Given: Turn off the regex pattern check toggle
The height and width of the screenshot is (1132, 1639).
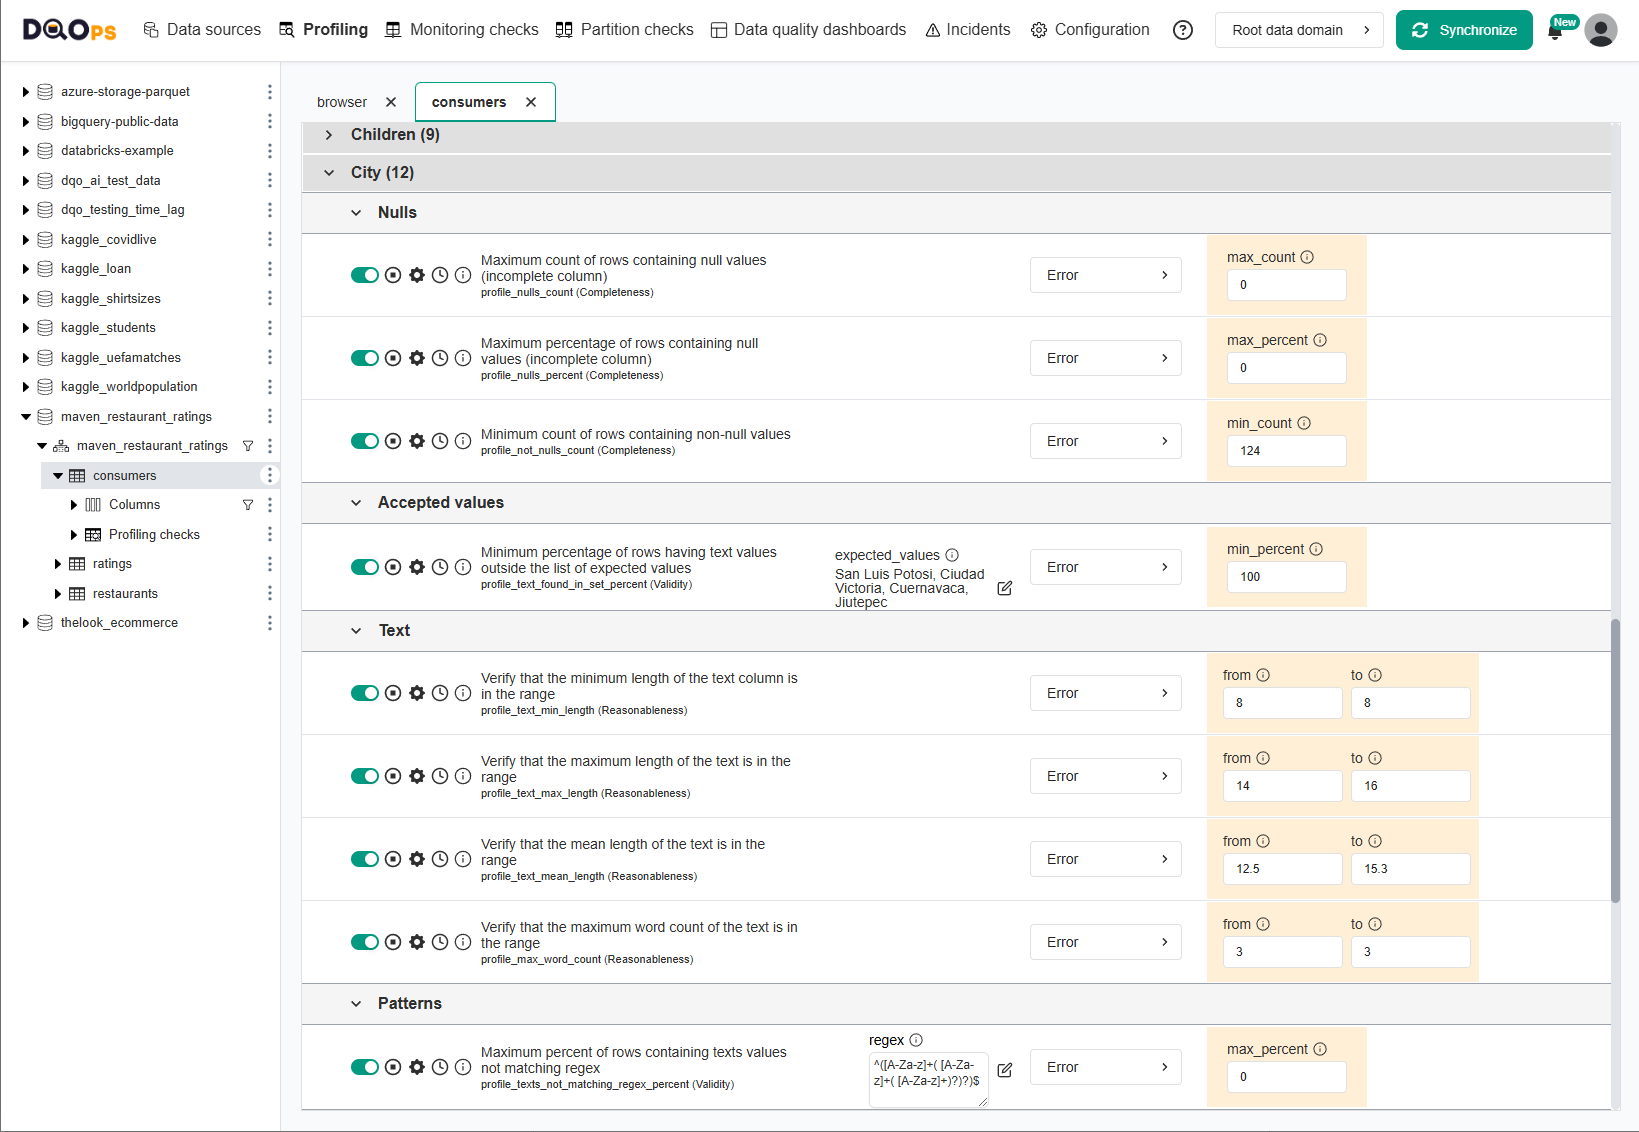Looking at the screenshot, I should [364, 1067].
